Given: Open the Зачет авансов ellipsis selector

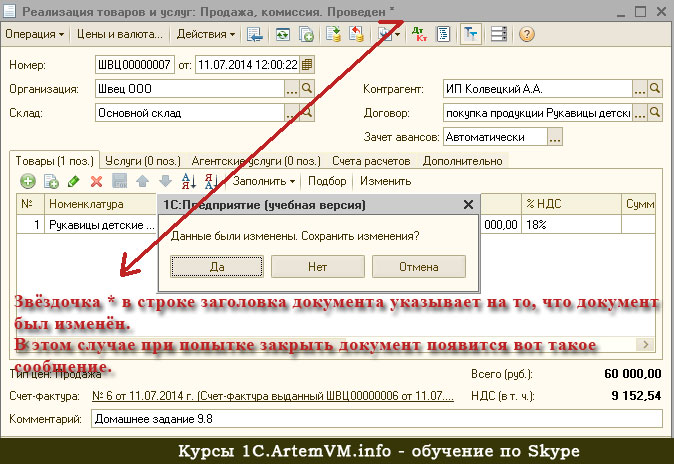Looking at the screenshot, I should point(555,137).
